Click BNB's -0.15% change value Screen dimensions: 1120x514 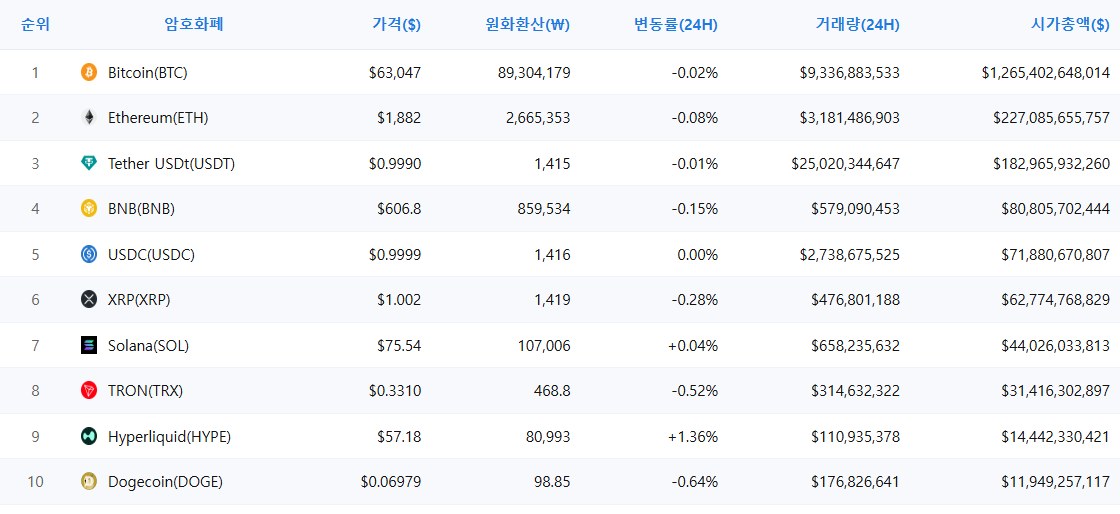(695, 209)
